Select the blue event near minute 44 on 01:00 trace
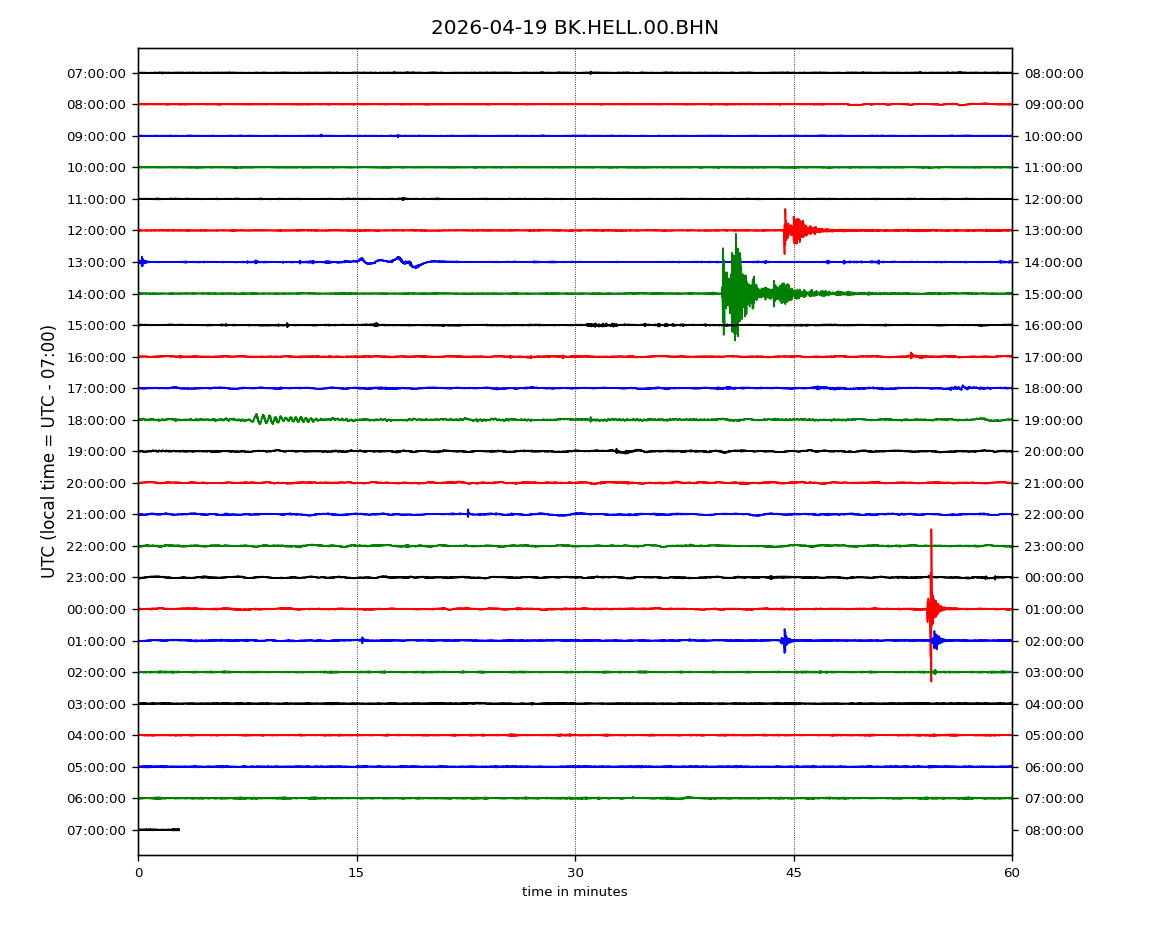1150x950 pixels. pyautogui.click(x=785, y=640)
